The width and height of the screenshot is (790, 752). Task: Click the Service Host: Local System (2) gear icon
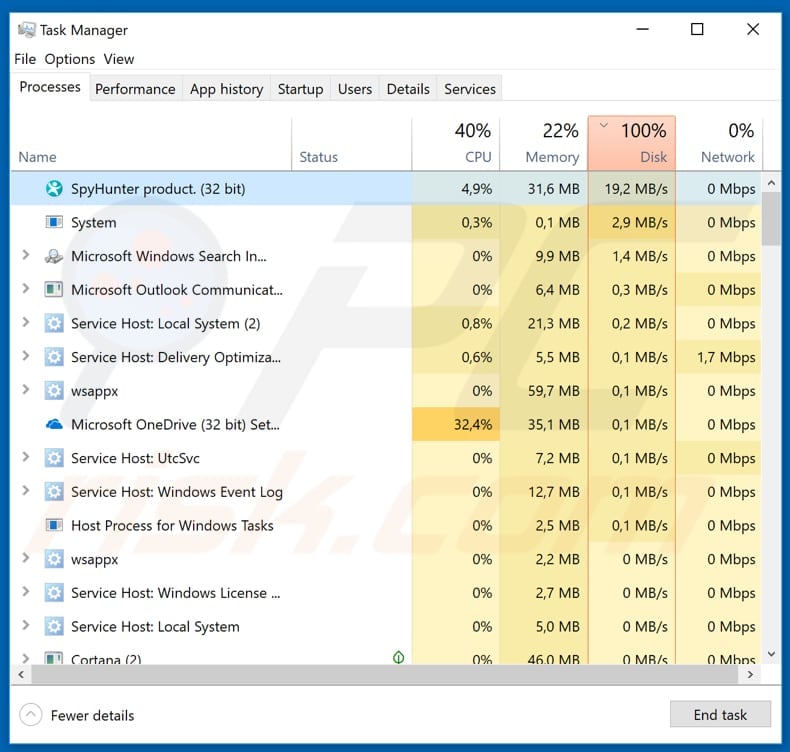54,323
